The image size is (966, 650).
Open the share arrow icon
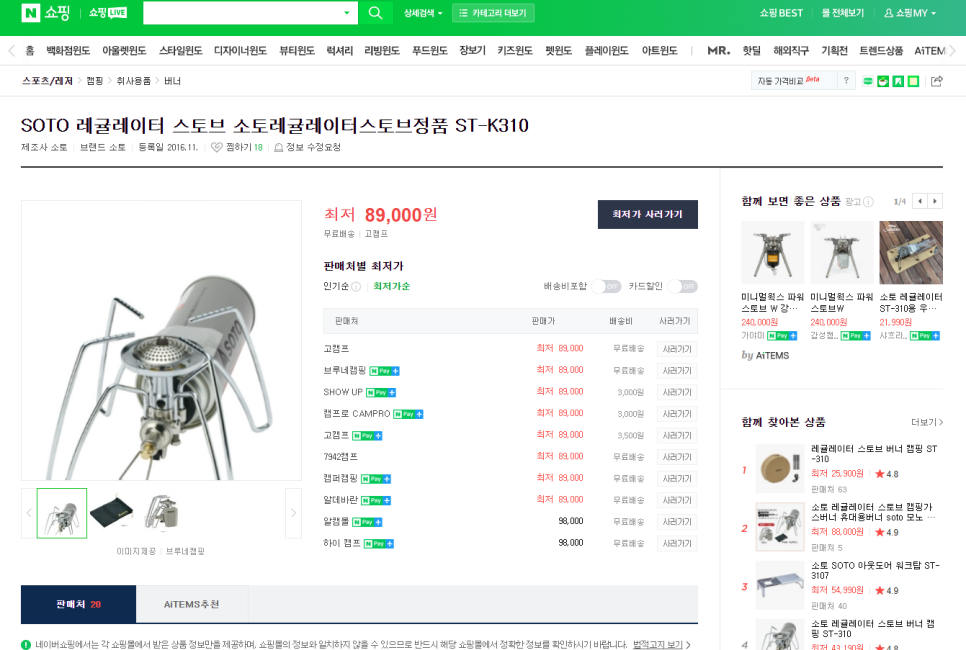pos(936,81)
